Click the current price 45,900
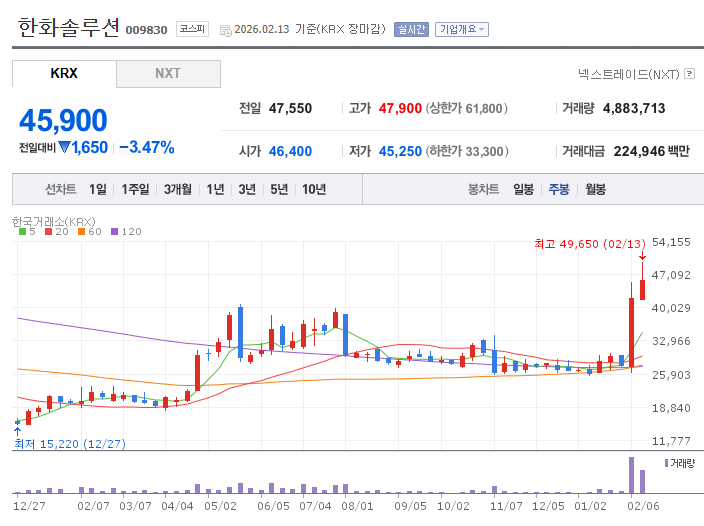This screenshot has width=704, height=526. [x=63, y=121]
